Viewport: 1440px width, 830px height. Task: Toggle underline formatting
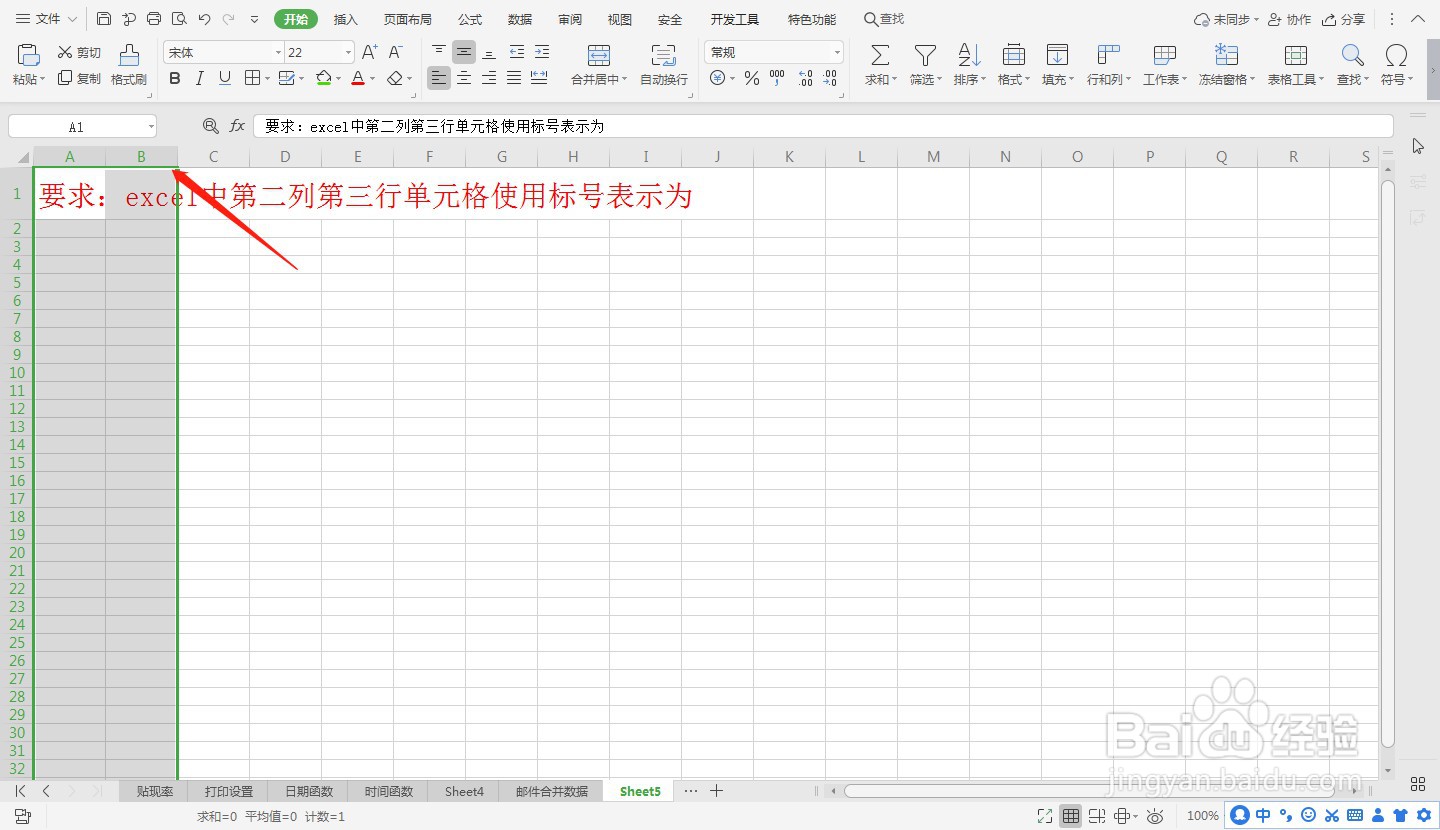click(x=222, y=78)
